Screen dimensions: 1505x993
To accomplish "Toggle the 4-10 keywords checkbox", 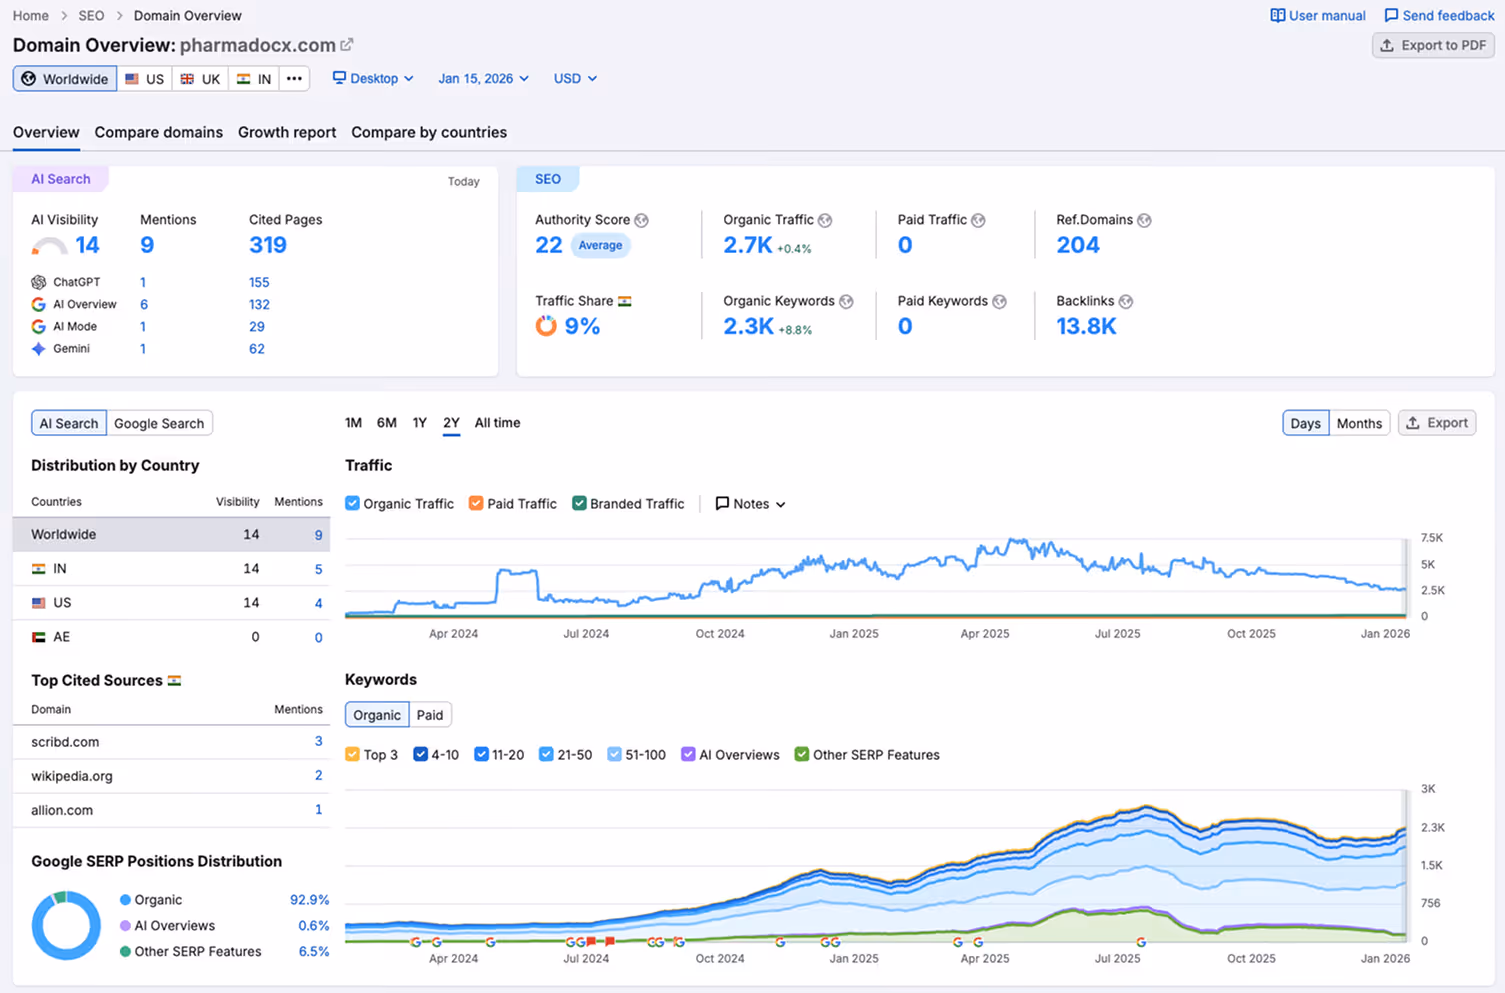I will click(420, 754).
